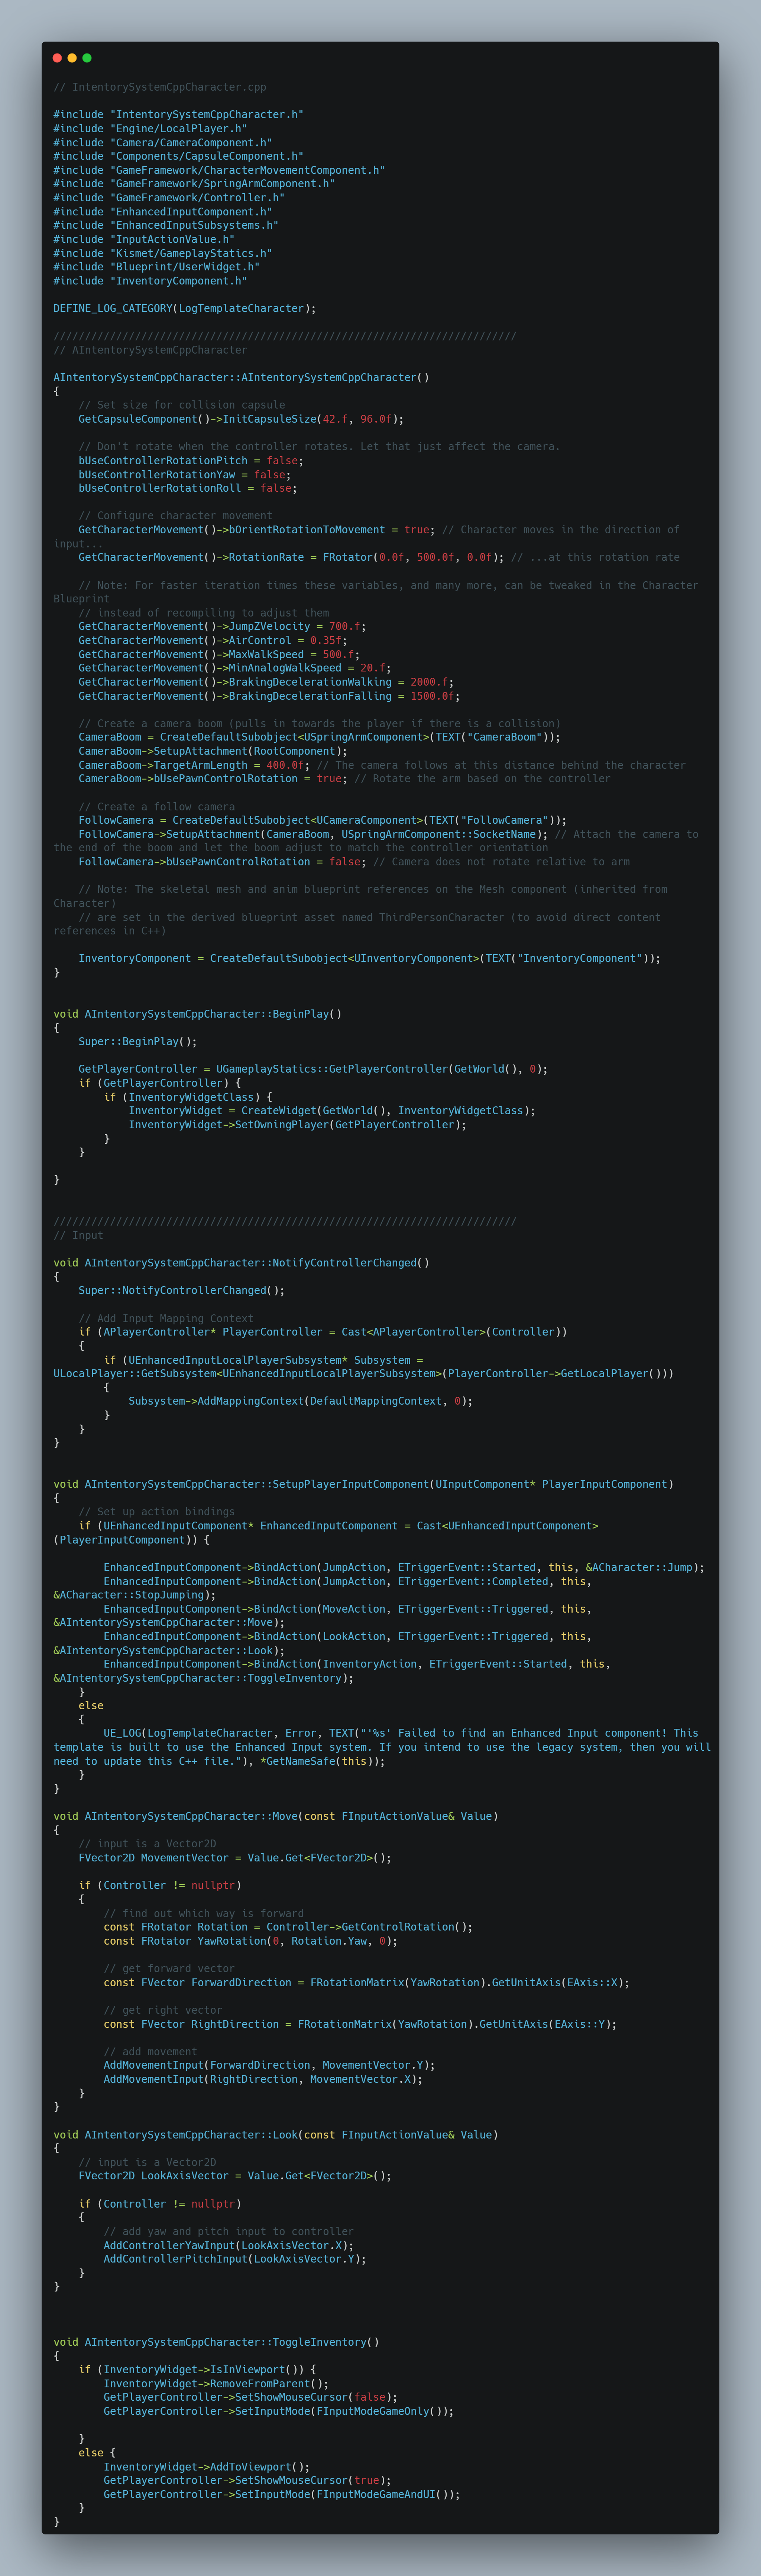Click the yellow minimize dot
This screenshot has height=2576, width=761.
(x=72, y=58)
